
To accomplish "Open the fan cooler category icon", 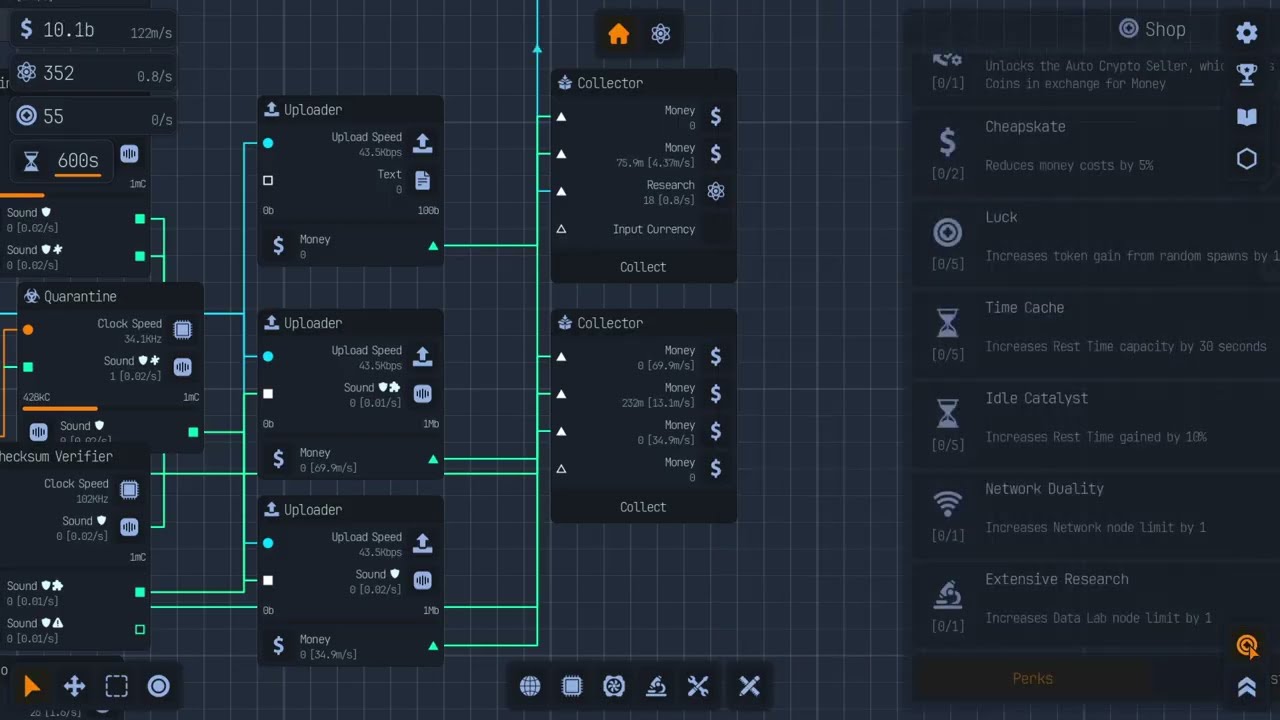I will (x=614, y=686).
